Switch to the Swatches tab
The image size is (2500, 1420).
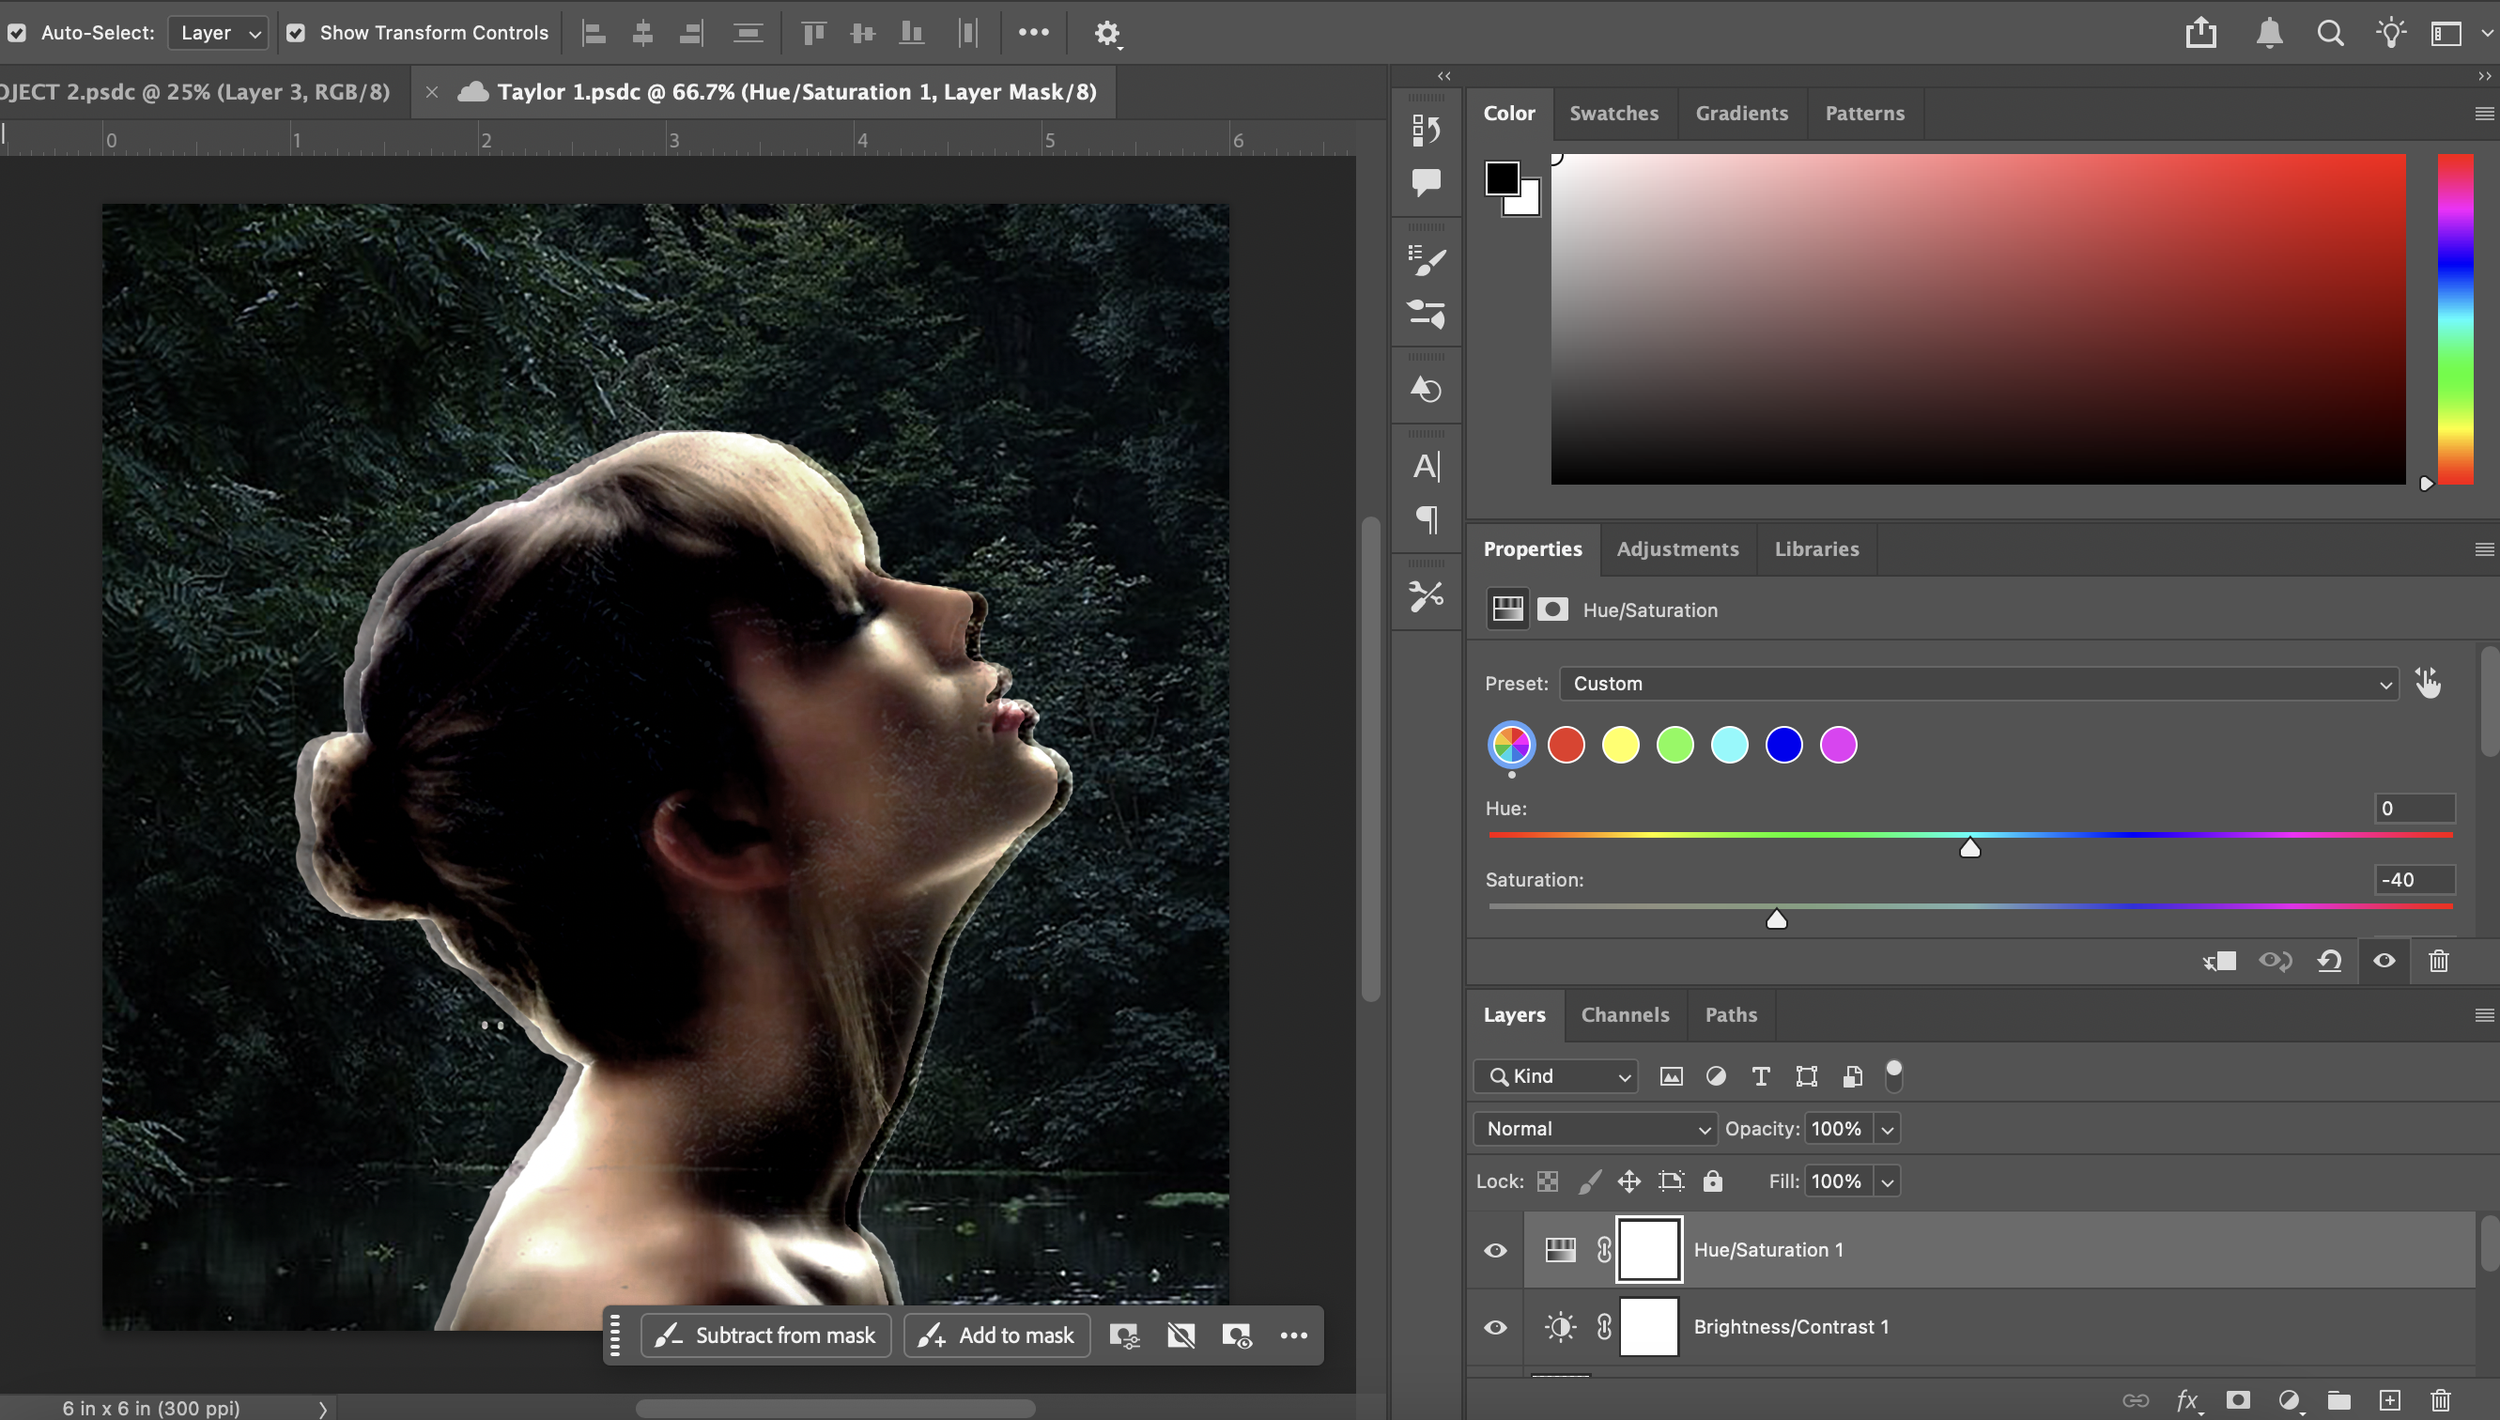pyautogui.click(x=1613, y=113)
